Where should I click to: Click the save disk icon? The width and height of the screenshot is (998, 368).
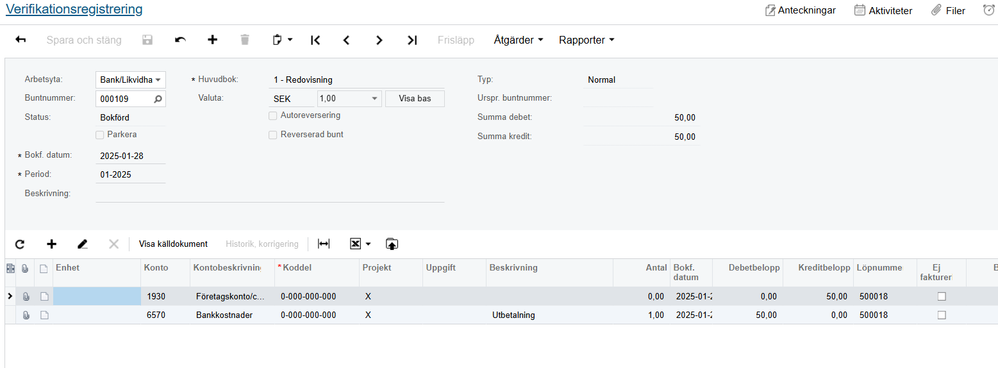click(x=147, y=39)
